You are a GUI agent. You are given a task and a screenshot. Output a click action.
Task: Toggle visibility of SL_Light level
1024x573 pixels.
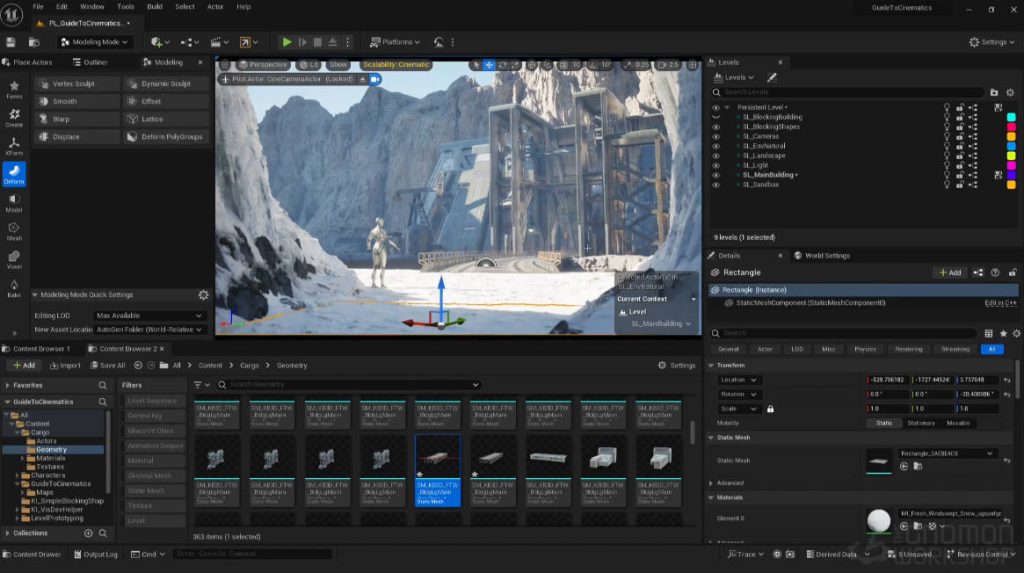point(716,165)
